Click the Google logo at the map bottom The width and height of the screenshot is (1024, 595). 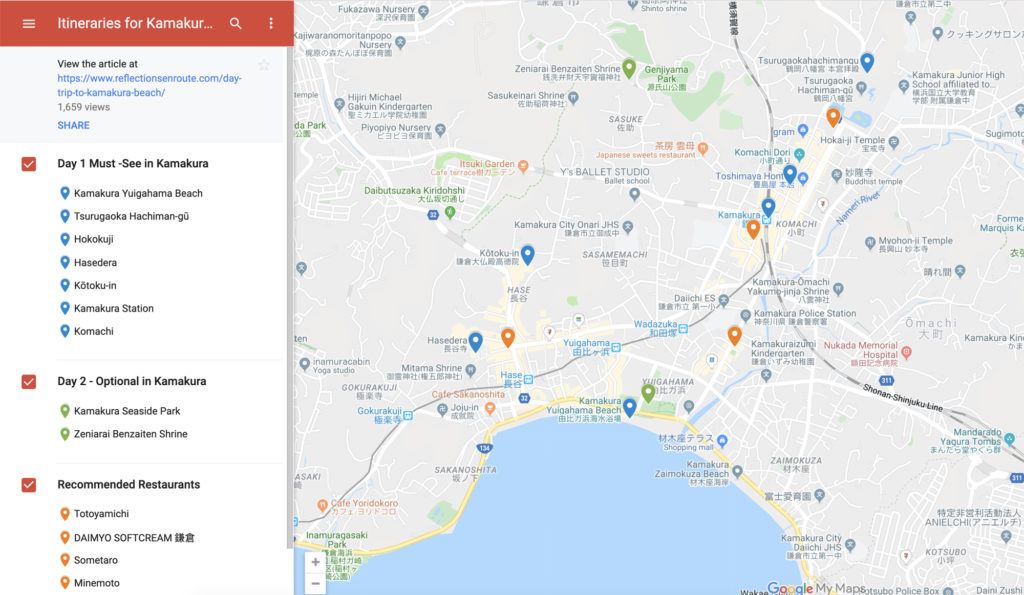point(789,588)
